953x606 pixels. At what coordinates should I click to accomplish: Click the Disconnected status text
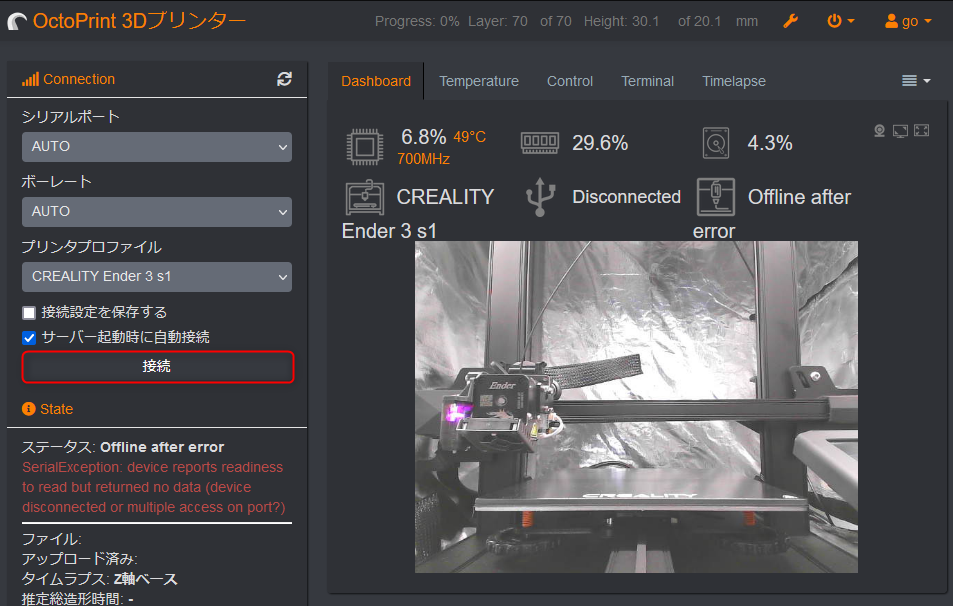pos(627,197)
